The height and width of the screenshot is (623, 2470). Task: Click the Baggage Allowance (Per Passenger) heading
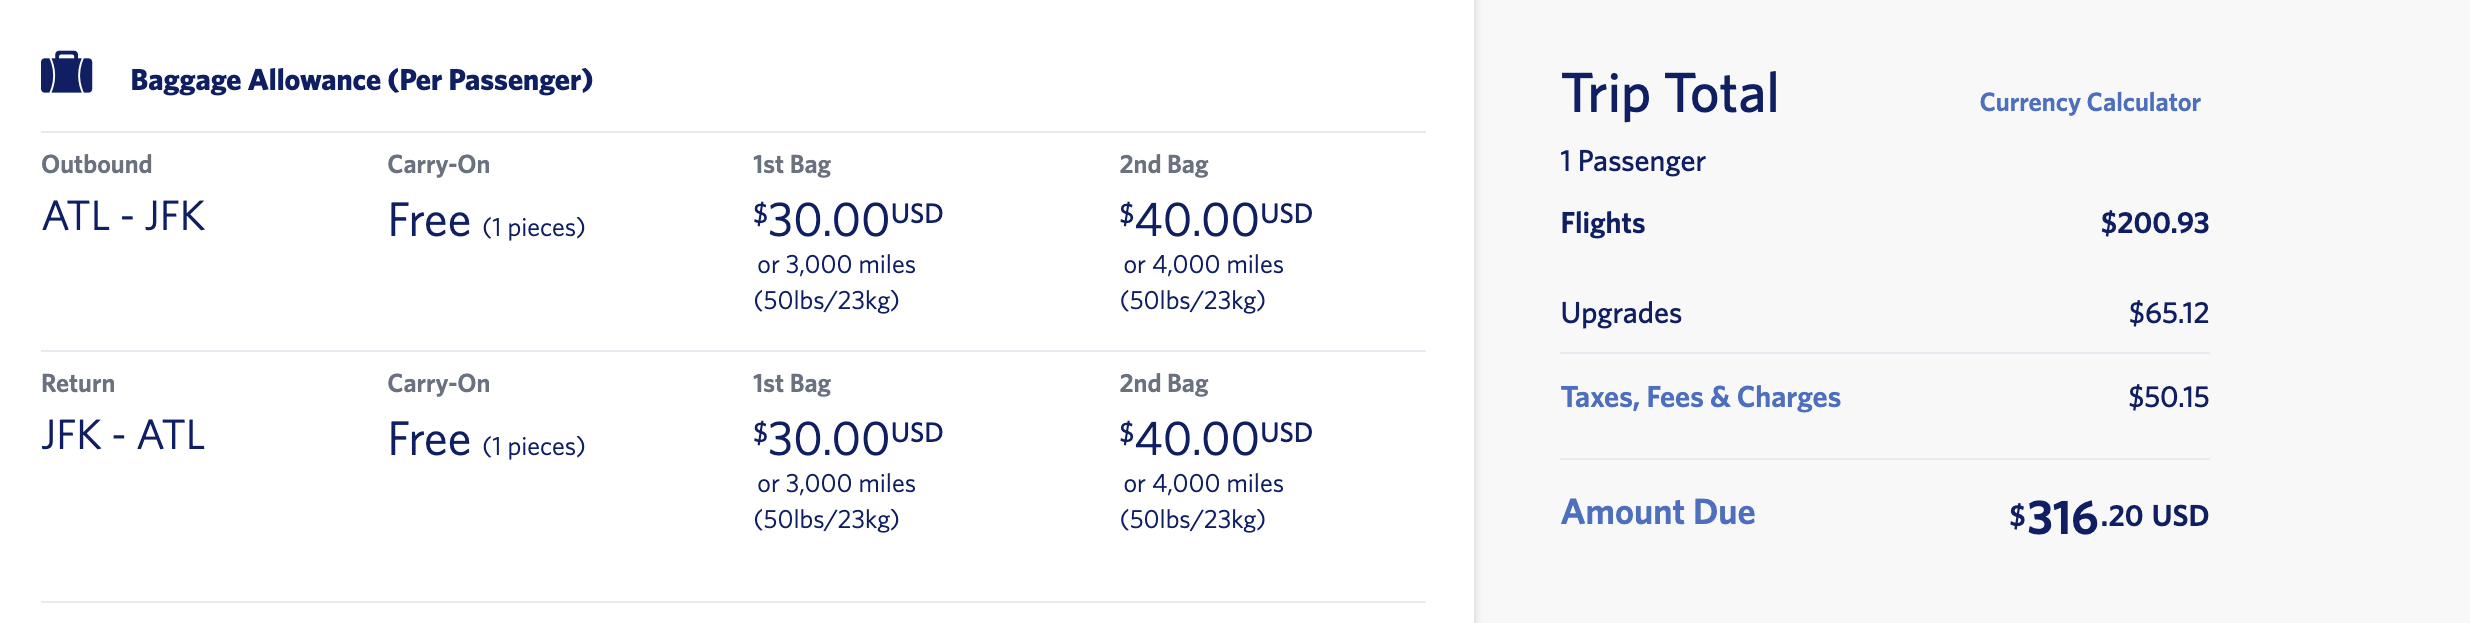(x=361, y=80)
